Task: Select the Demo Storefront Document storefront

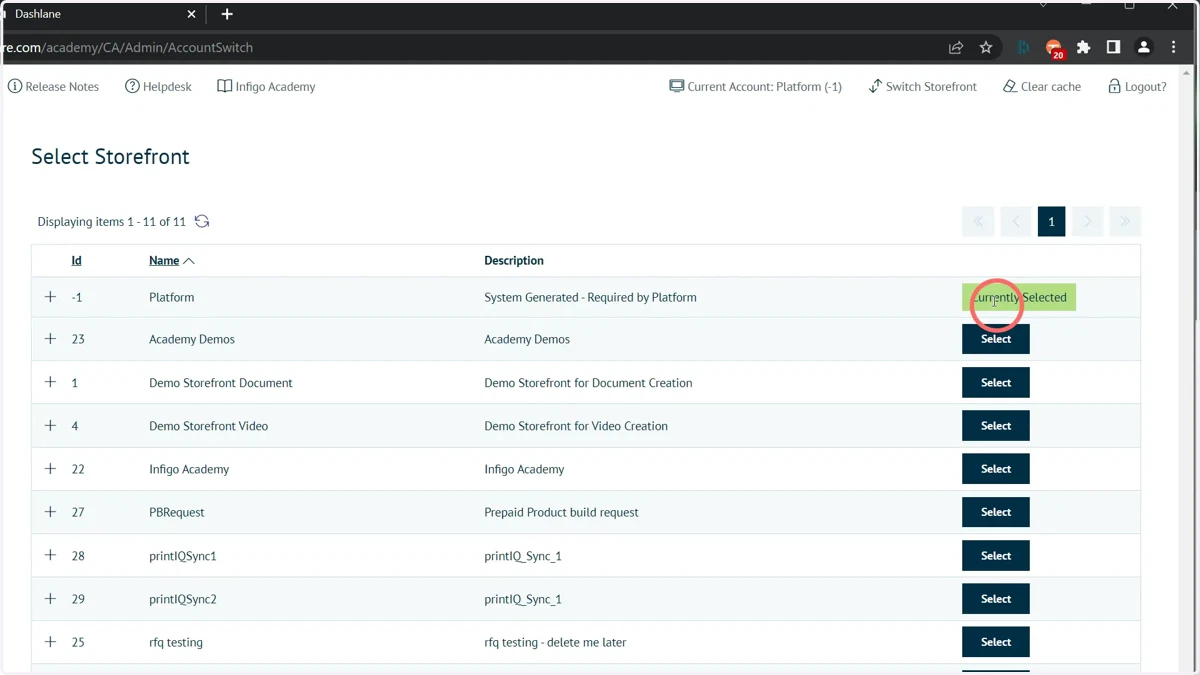Action: click(x=996, y=382)
